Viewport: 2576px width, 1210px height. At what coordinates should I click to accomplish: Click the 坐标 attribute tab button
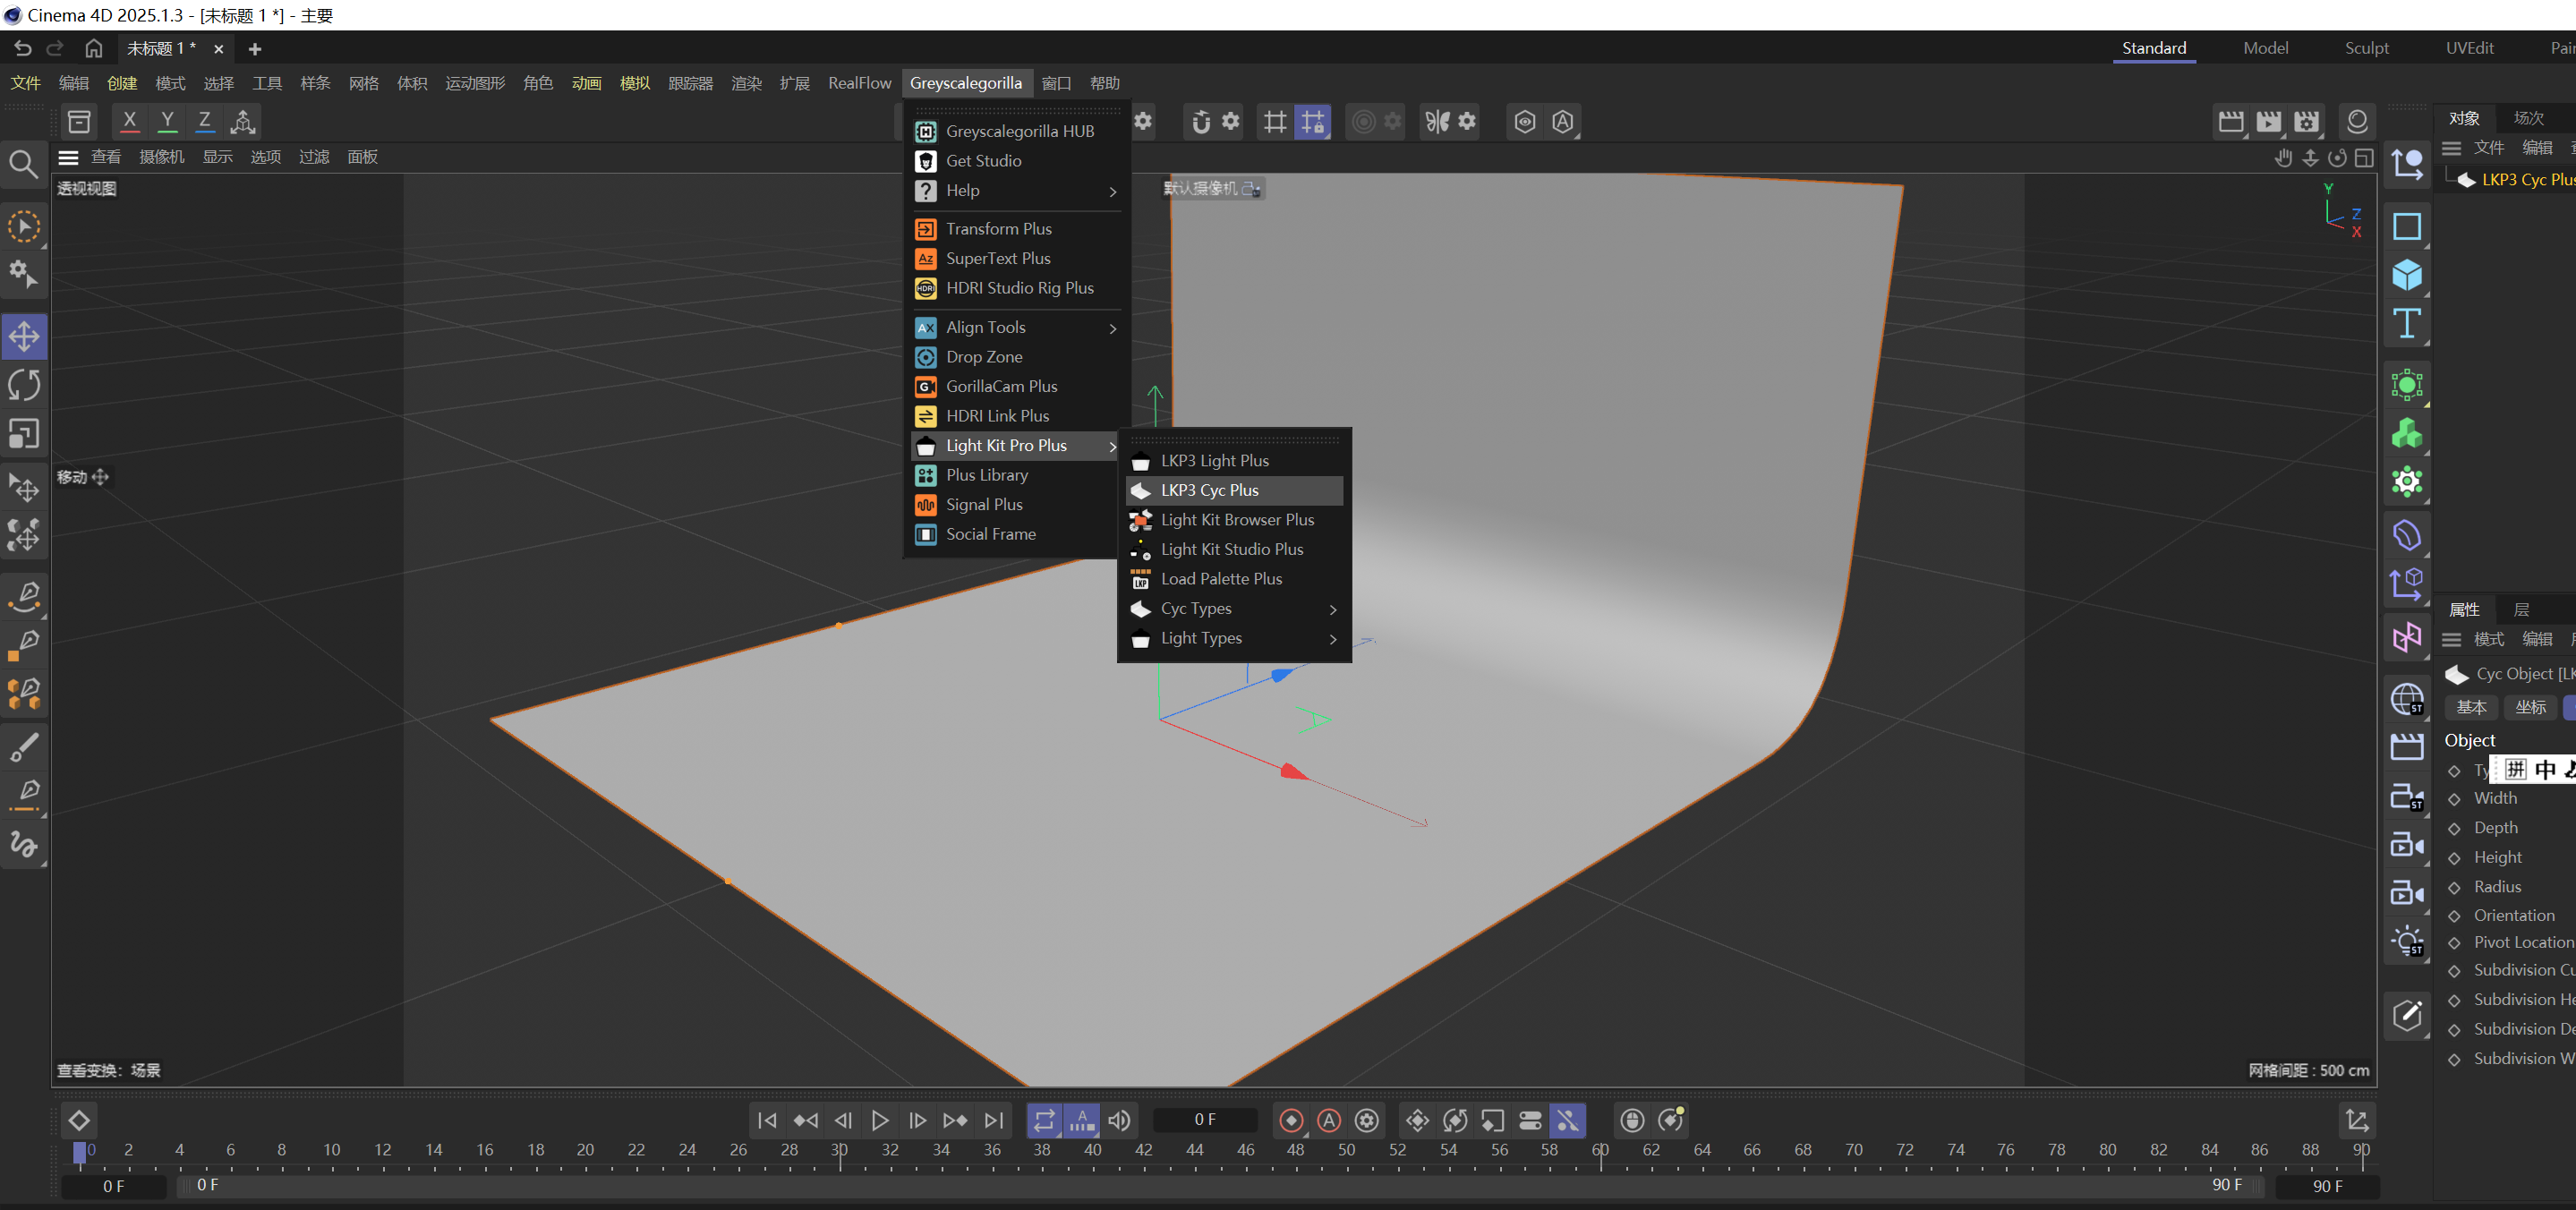point(2530,708)
